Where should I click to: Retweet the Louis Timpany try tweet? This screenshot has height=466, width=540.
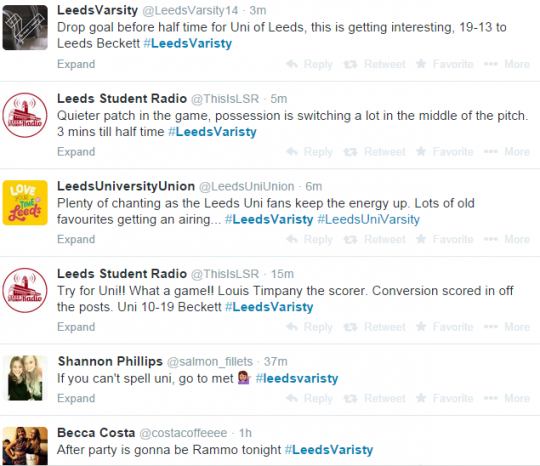(374, 327)
